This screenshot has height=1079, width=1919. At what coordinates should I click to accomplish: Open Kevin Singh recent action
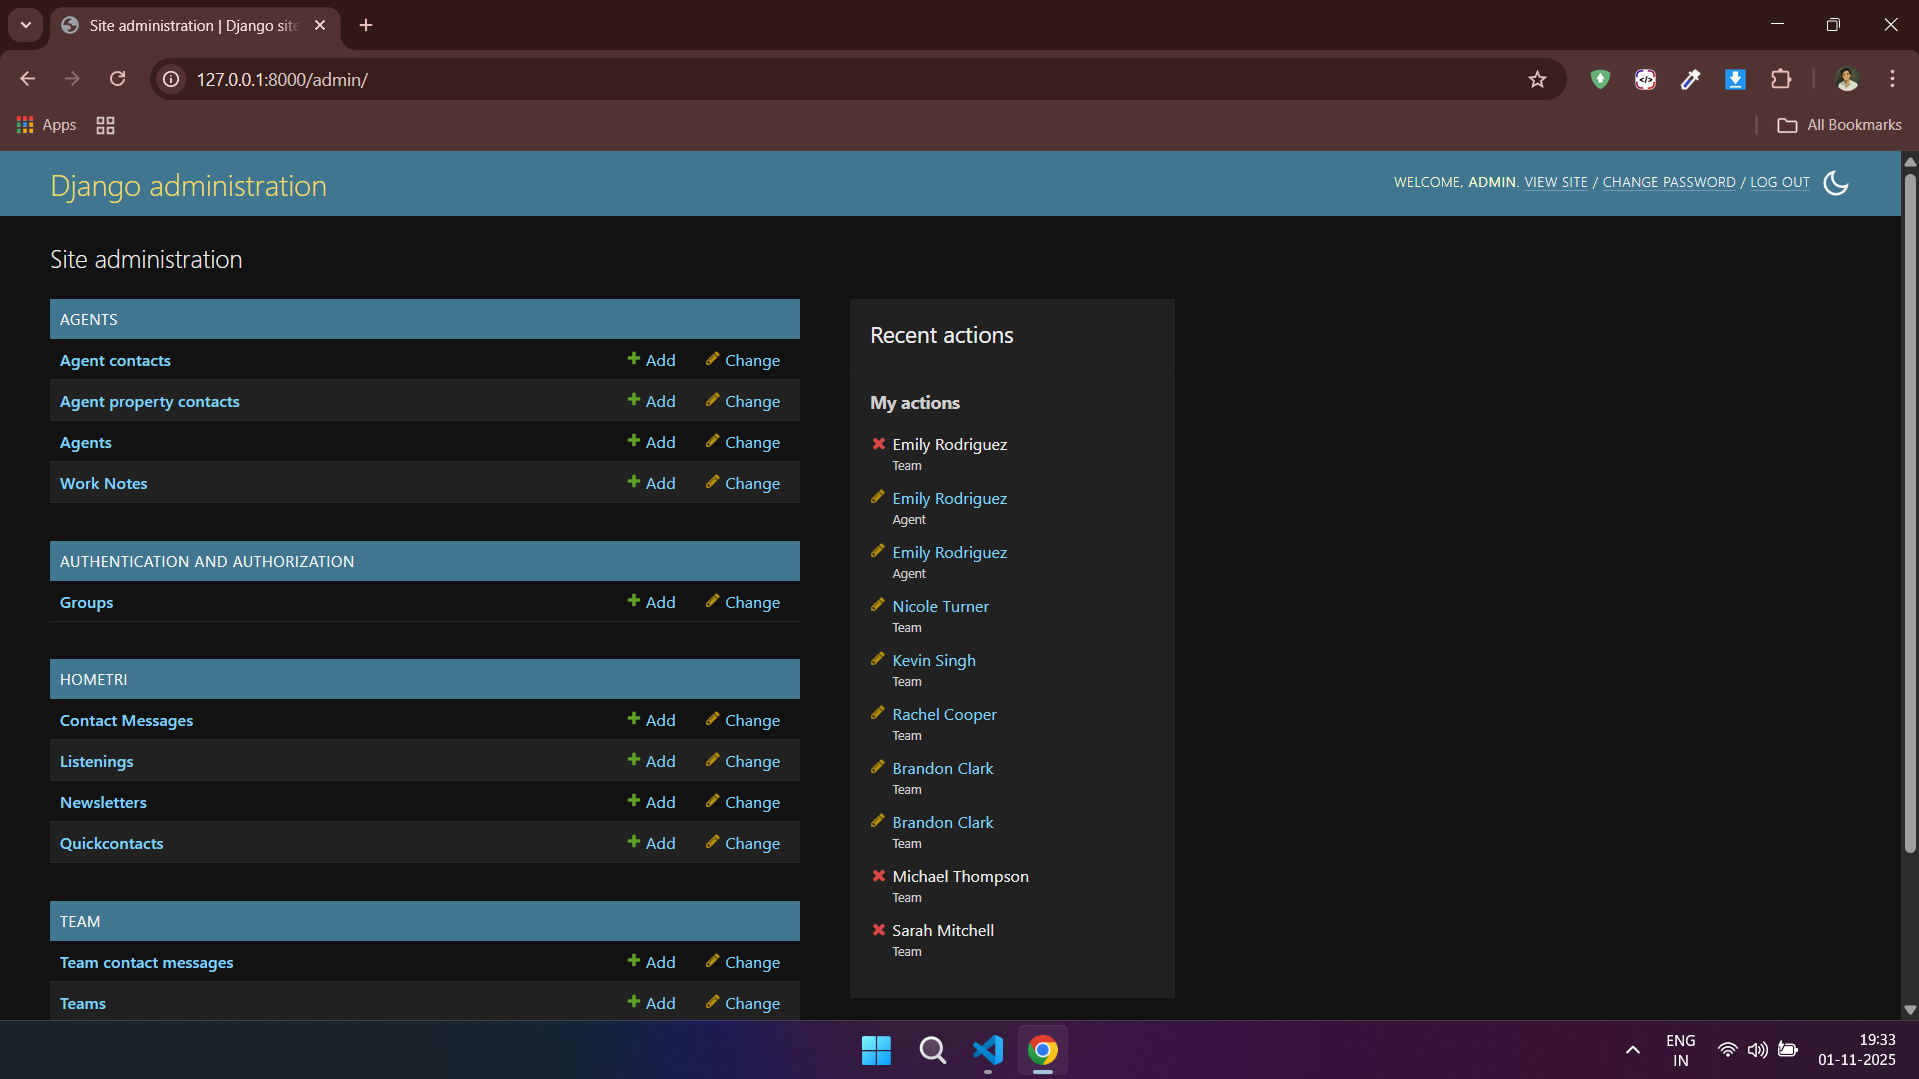934,660
